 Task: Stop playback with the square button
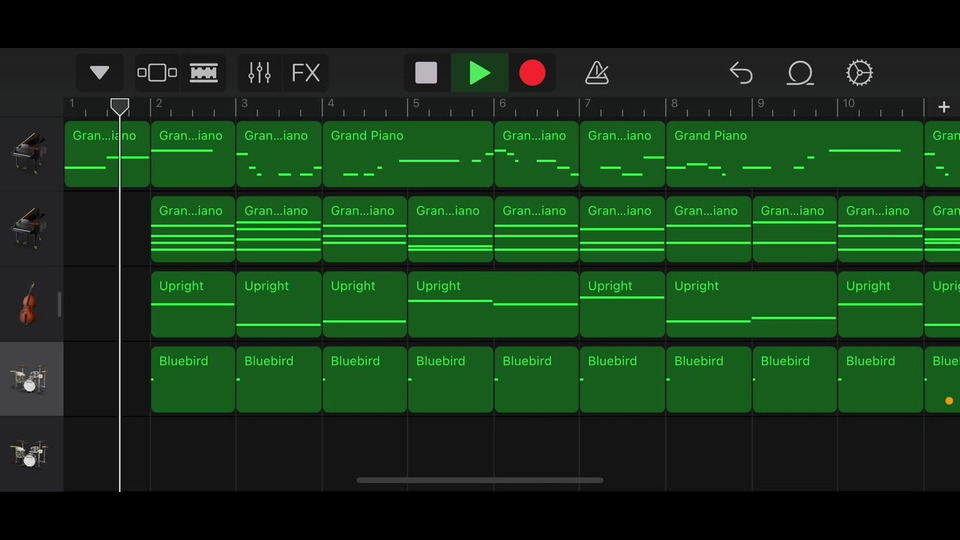pyautogui.click(x=426, y=73)
